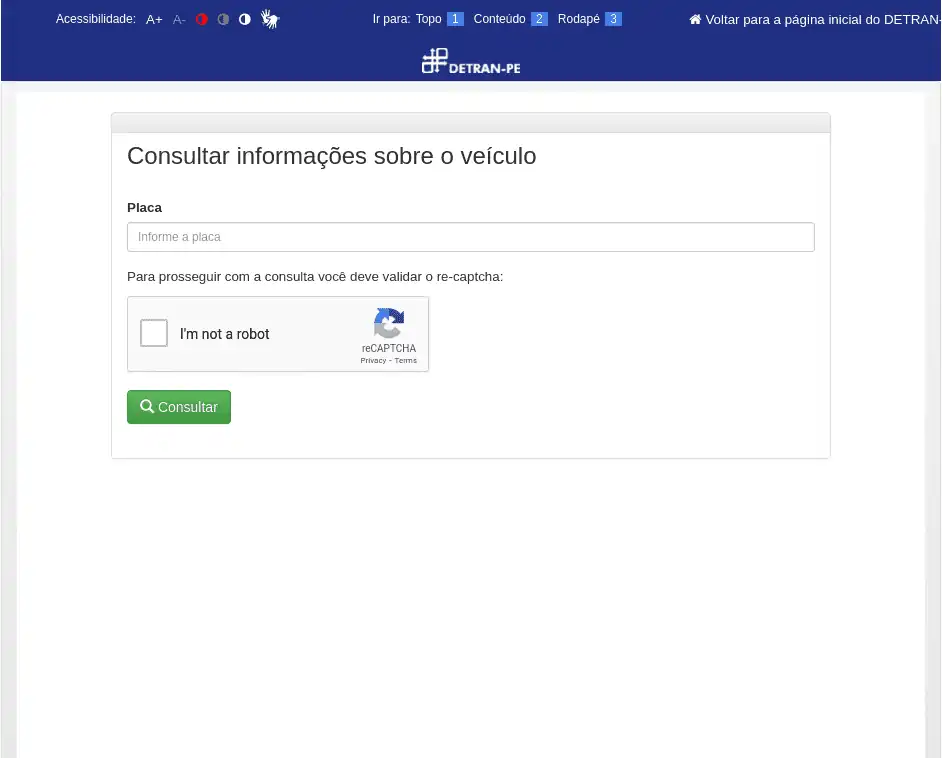
Task: Click the home icon beside Voltar
Action: pos(695,19)
